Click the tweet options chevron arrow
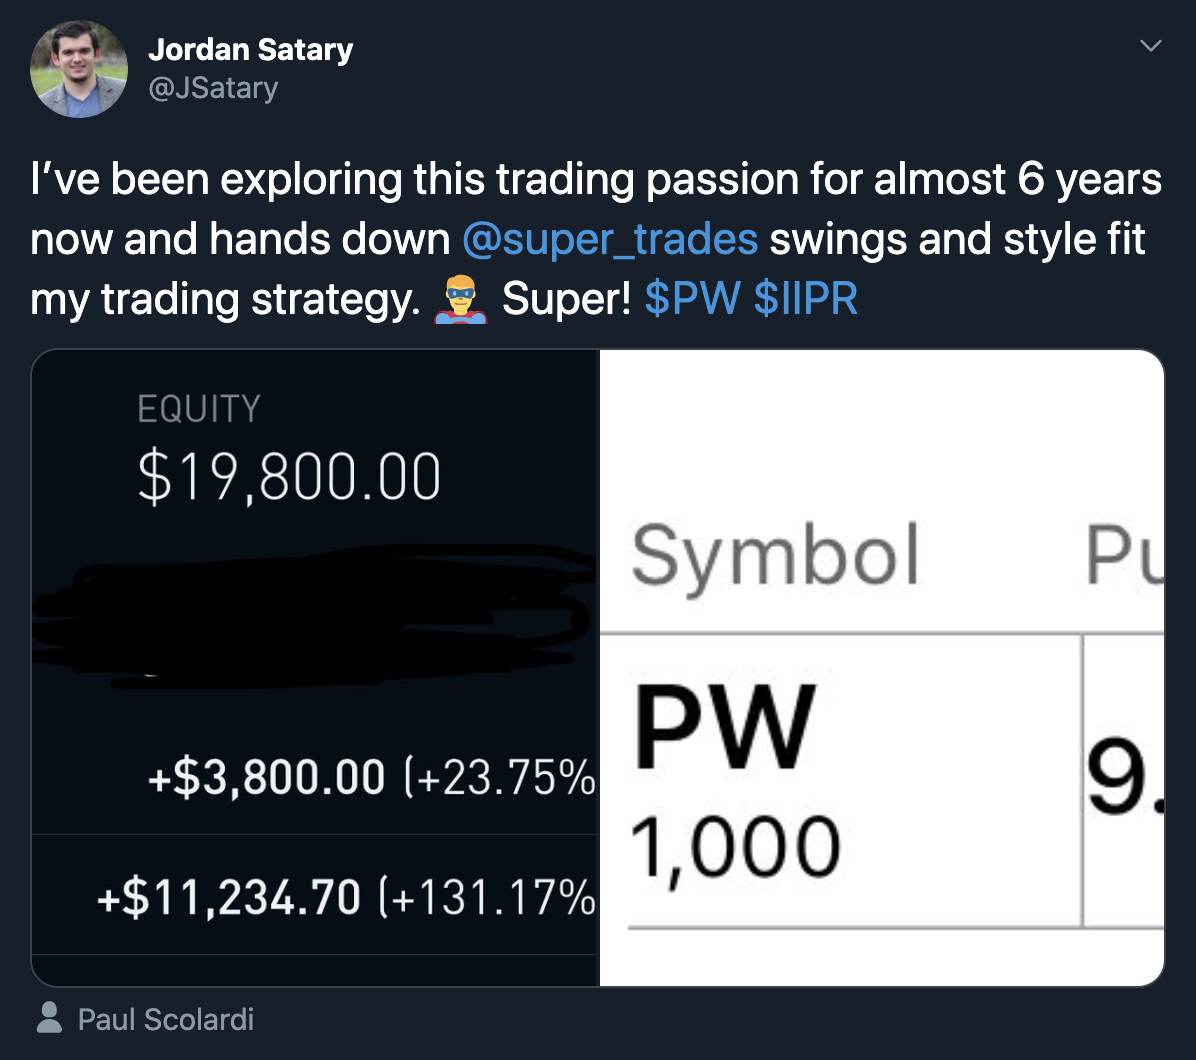1196x1060 pixels. (x=1151, y=46)
